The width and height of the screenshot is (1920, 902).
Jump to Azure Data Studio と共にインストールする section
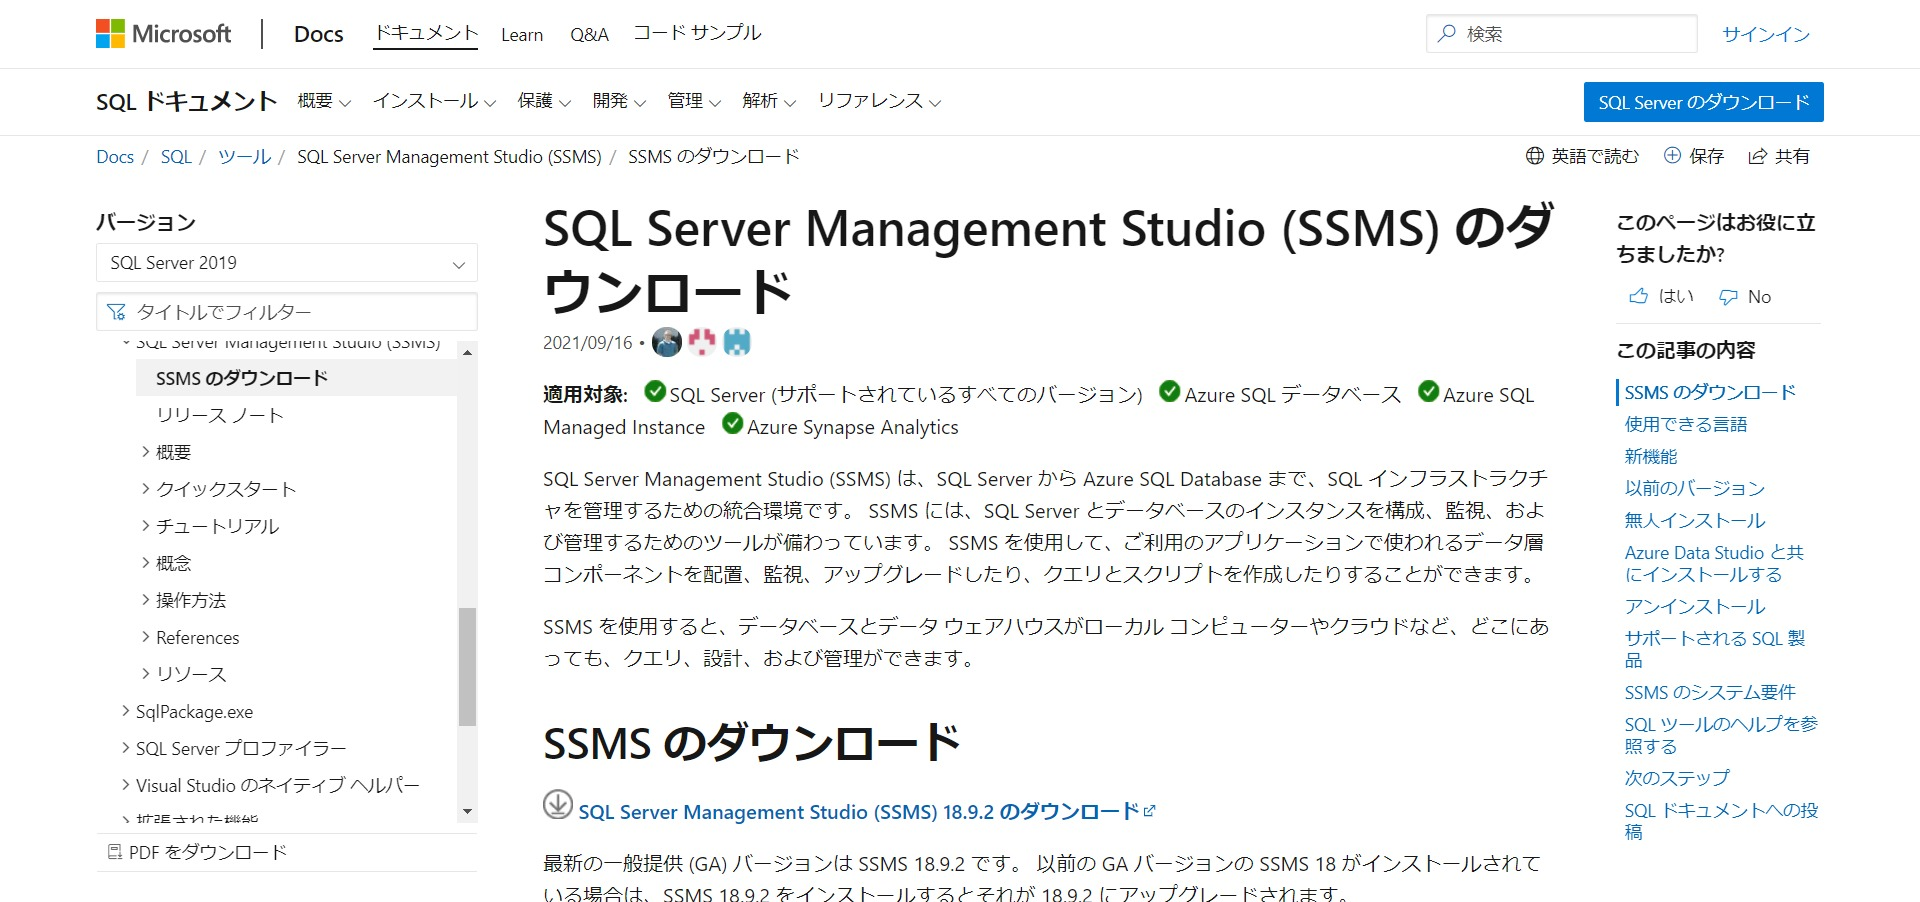point(1714,563)
